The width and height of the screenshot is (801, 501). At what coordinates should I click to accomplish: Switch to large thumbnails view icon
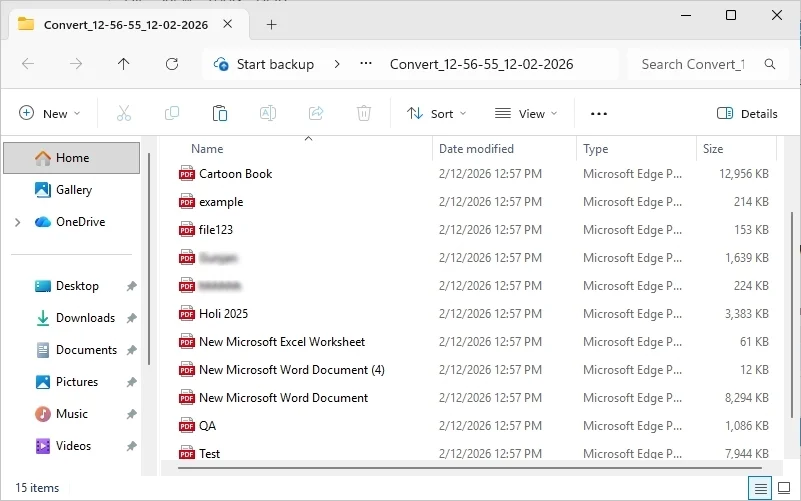(784, 488)
